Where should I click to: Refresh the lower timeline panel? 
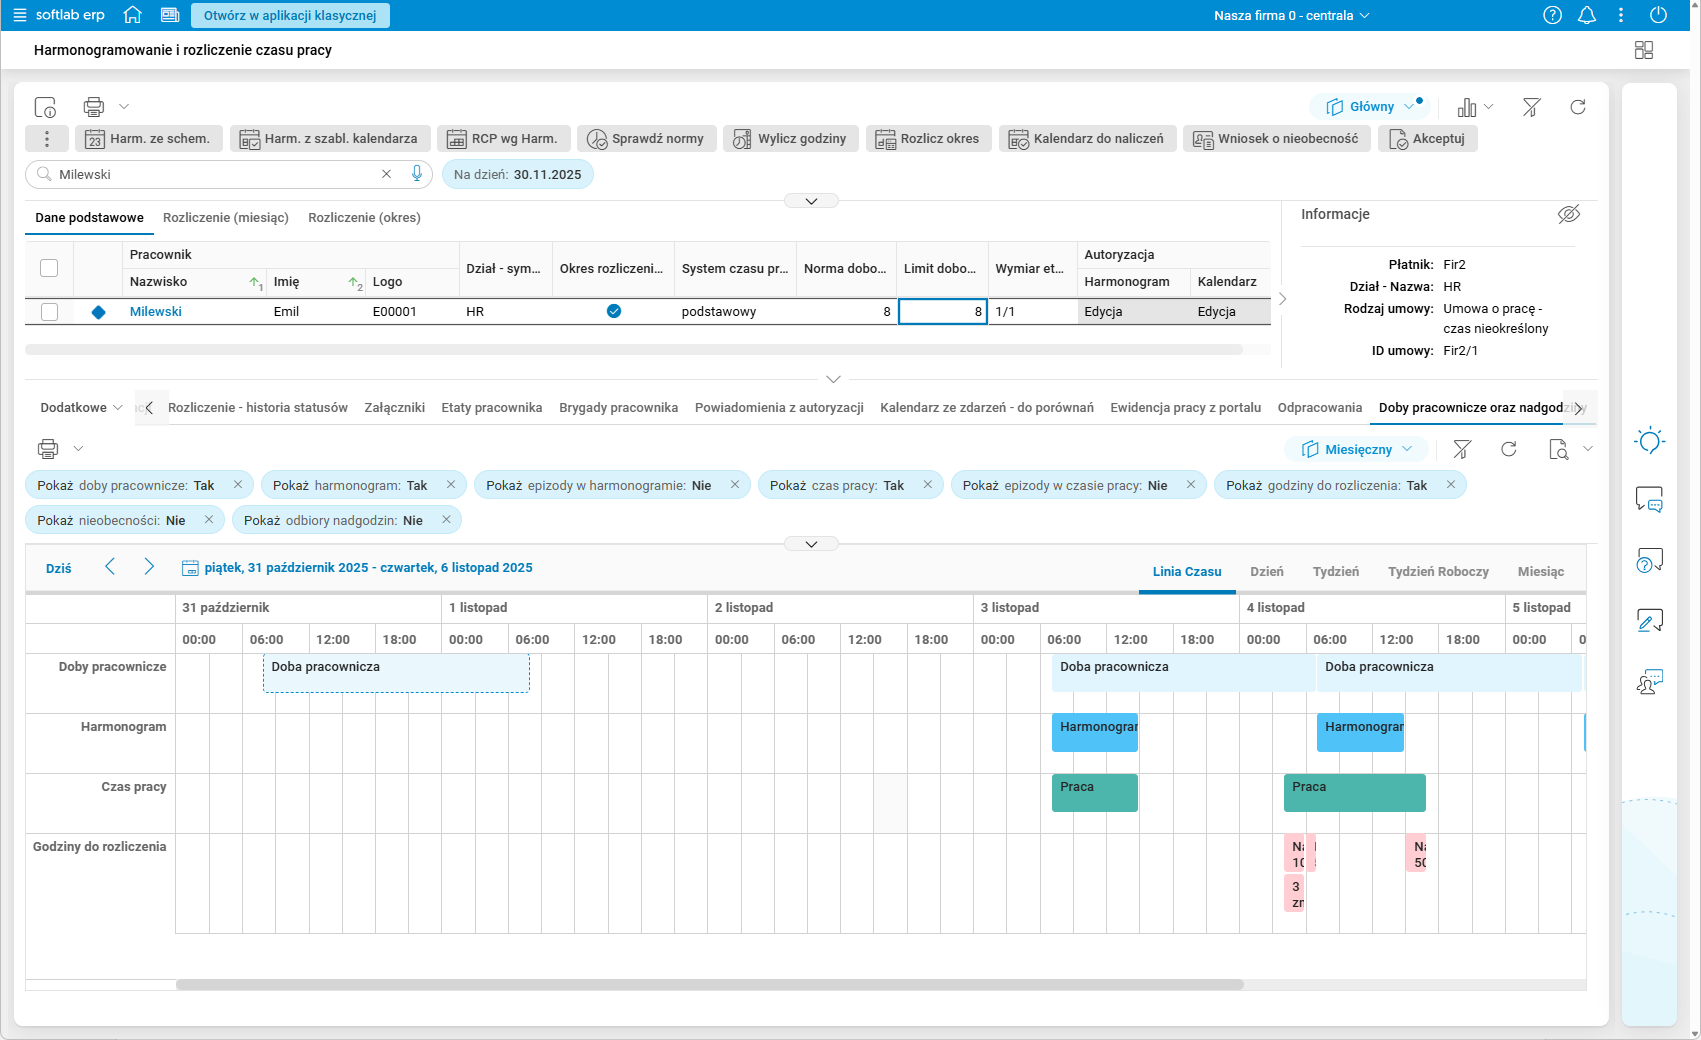[1509, 449]
